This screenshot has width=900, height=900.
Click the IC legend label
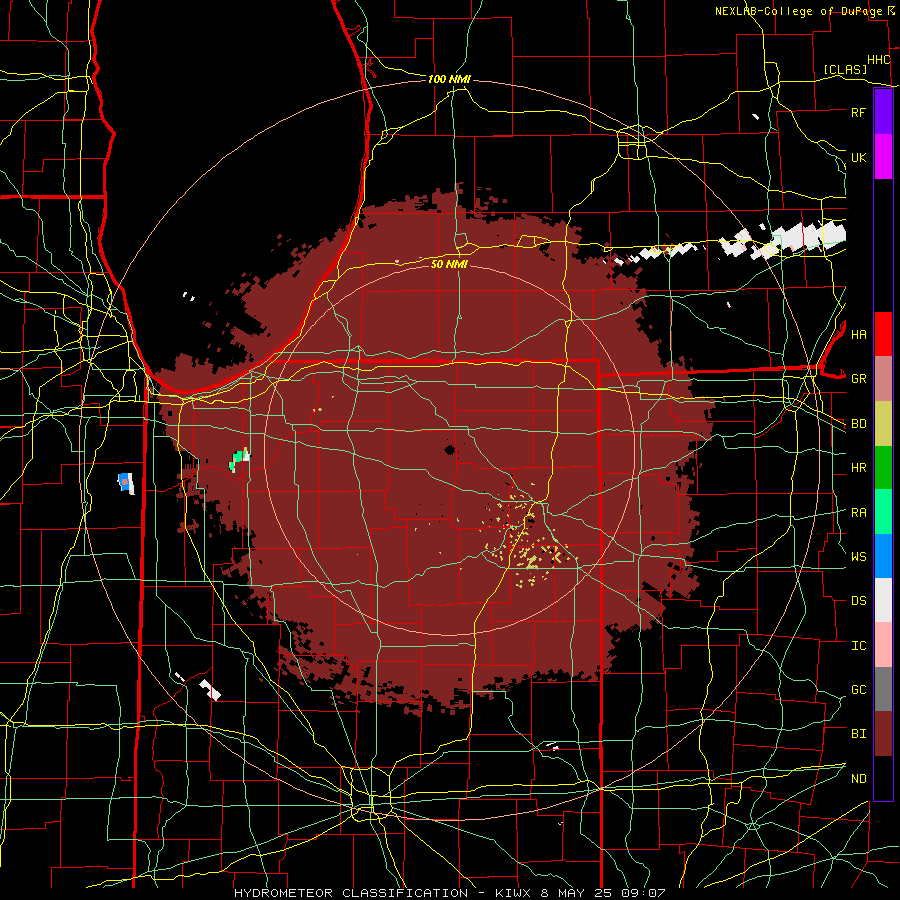858,645
